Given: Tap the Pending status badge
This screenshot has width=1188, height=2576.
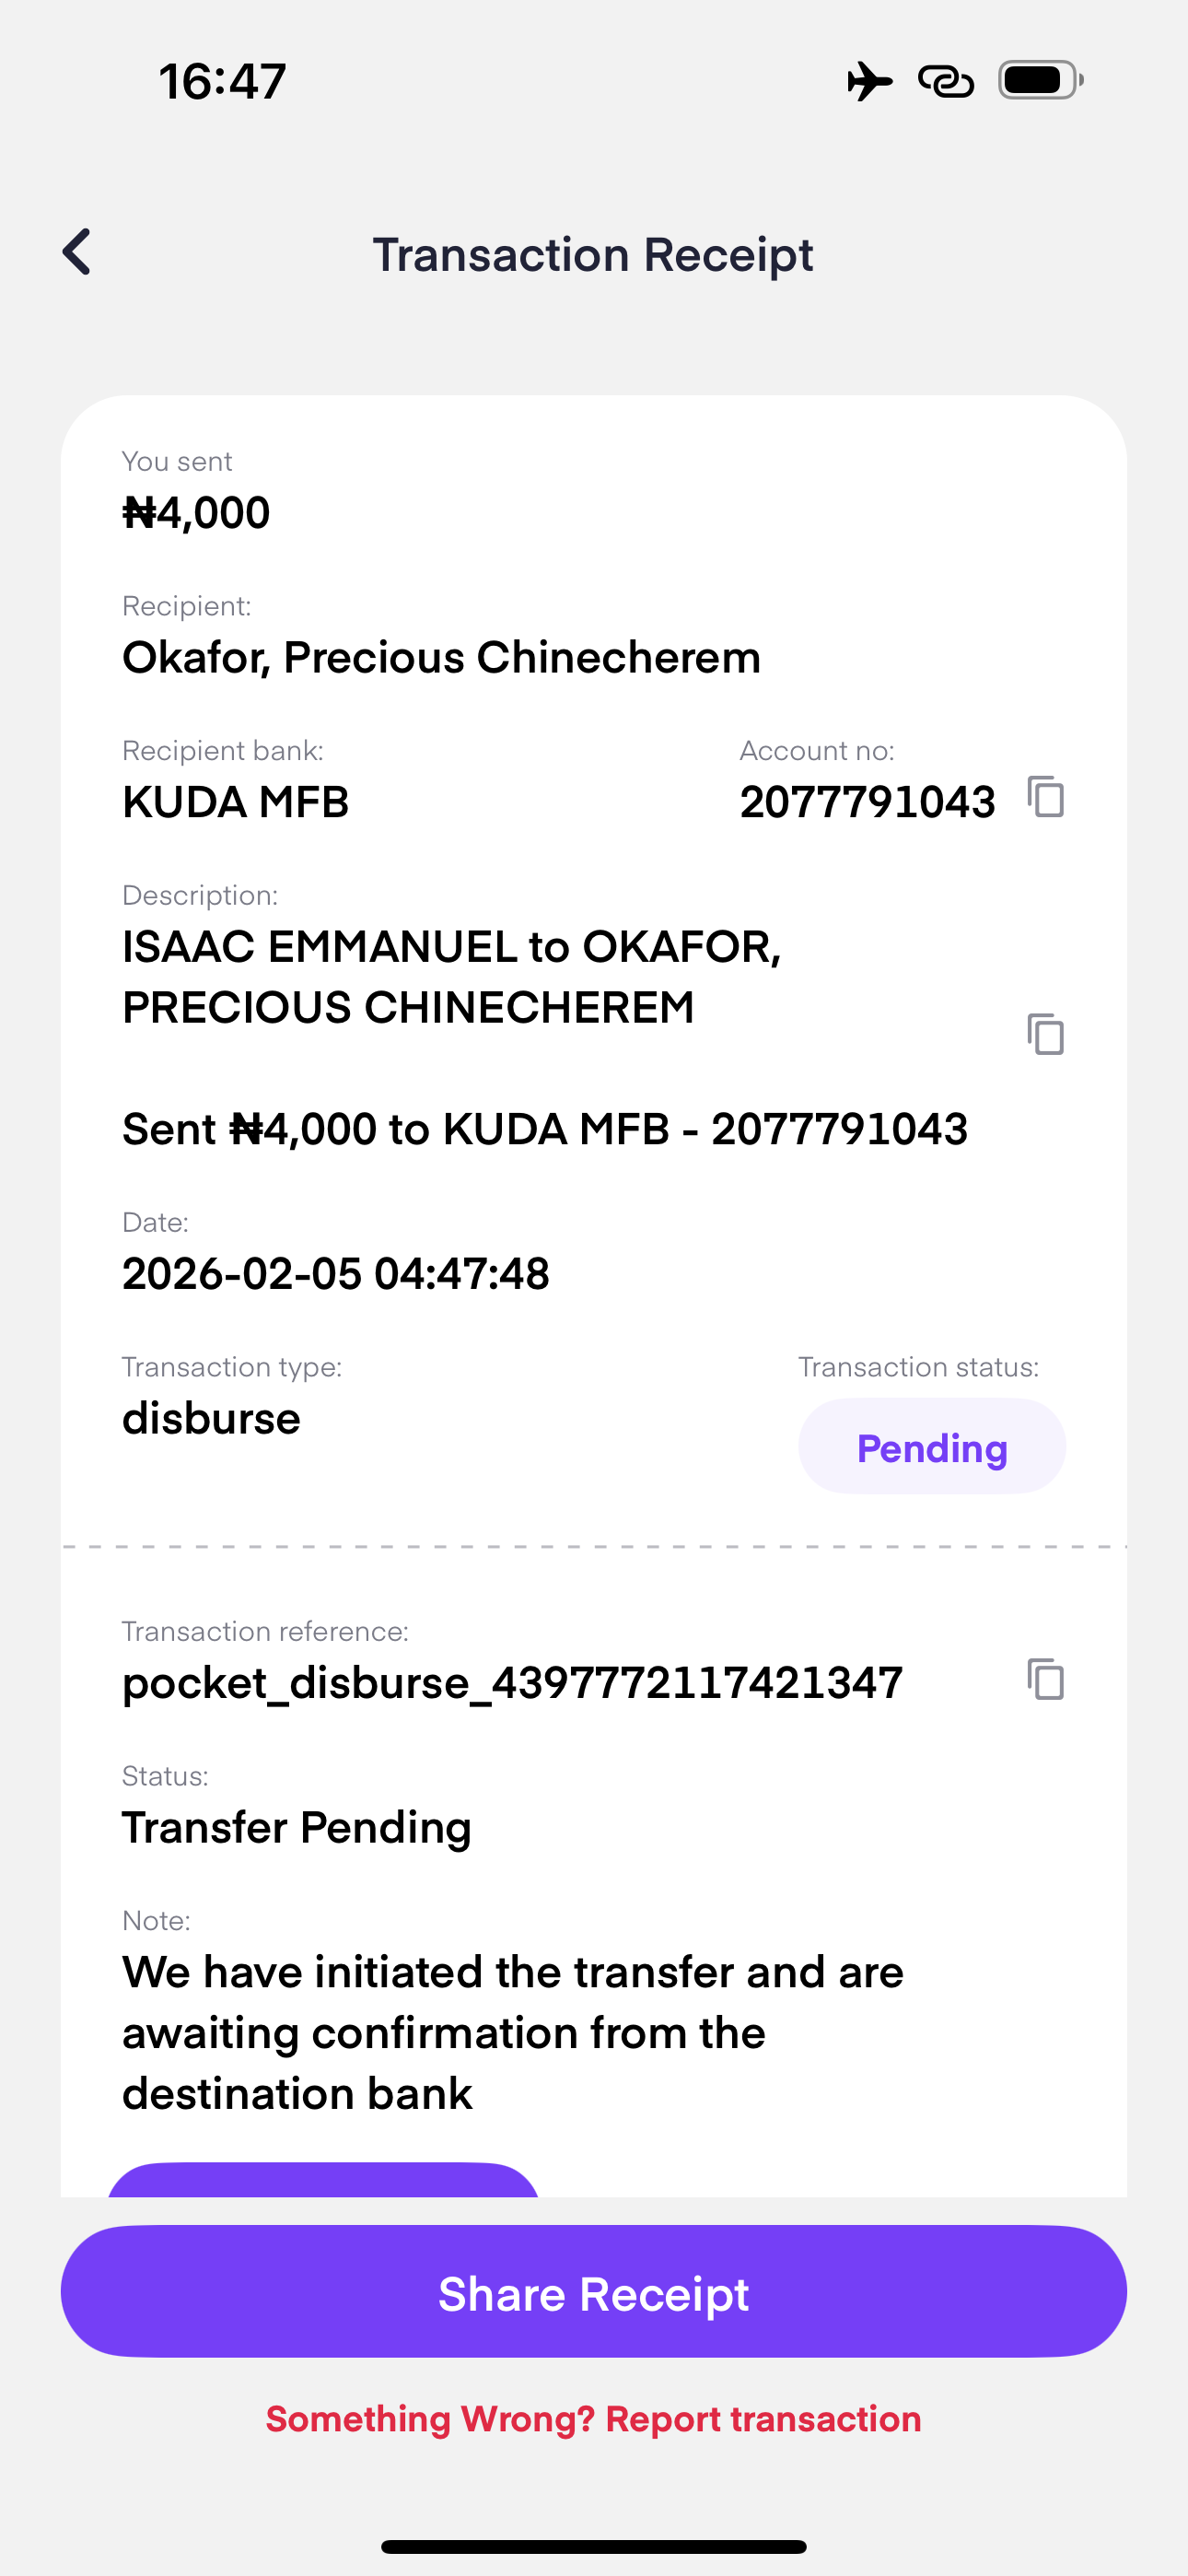Looking at the screenshot, I should tap(931, 1447).
